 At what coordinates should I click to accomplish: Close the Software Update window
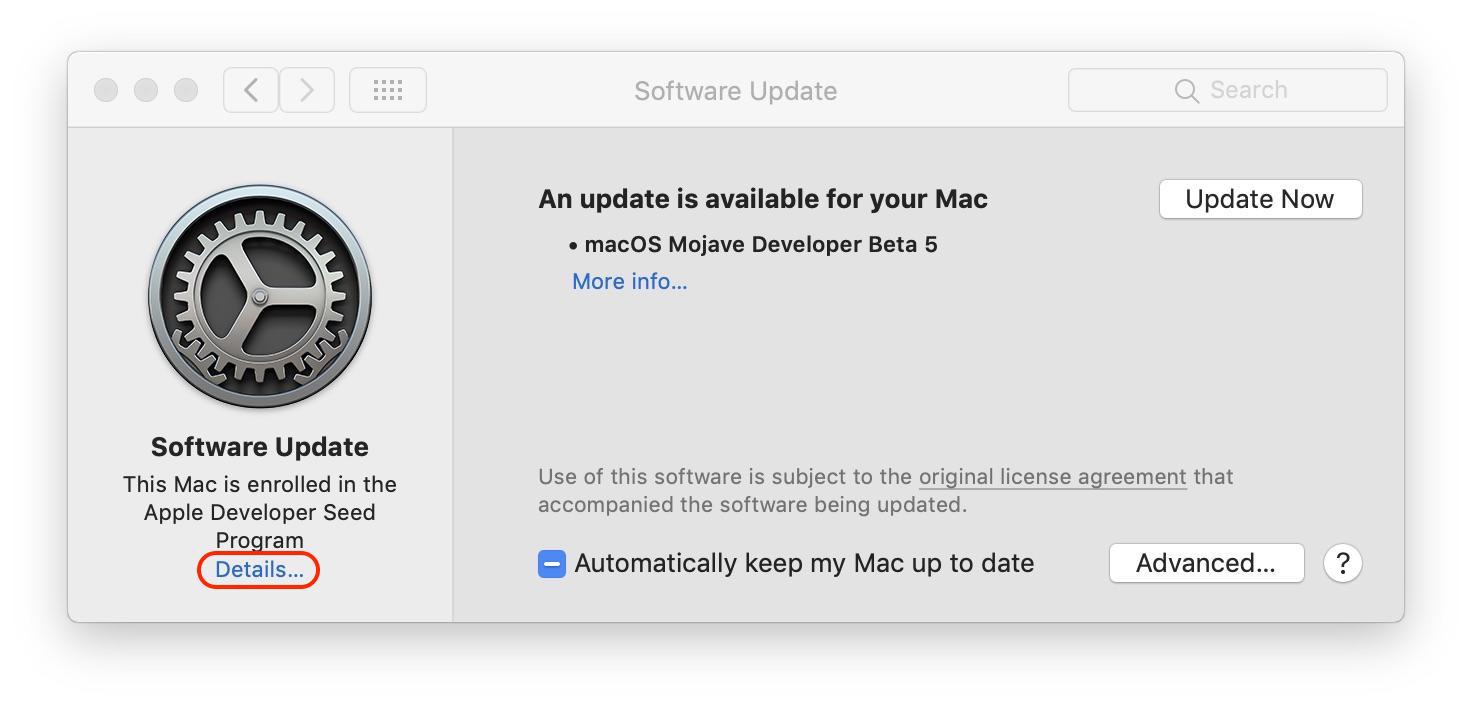tap(106, 90)
